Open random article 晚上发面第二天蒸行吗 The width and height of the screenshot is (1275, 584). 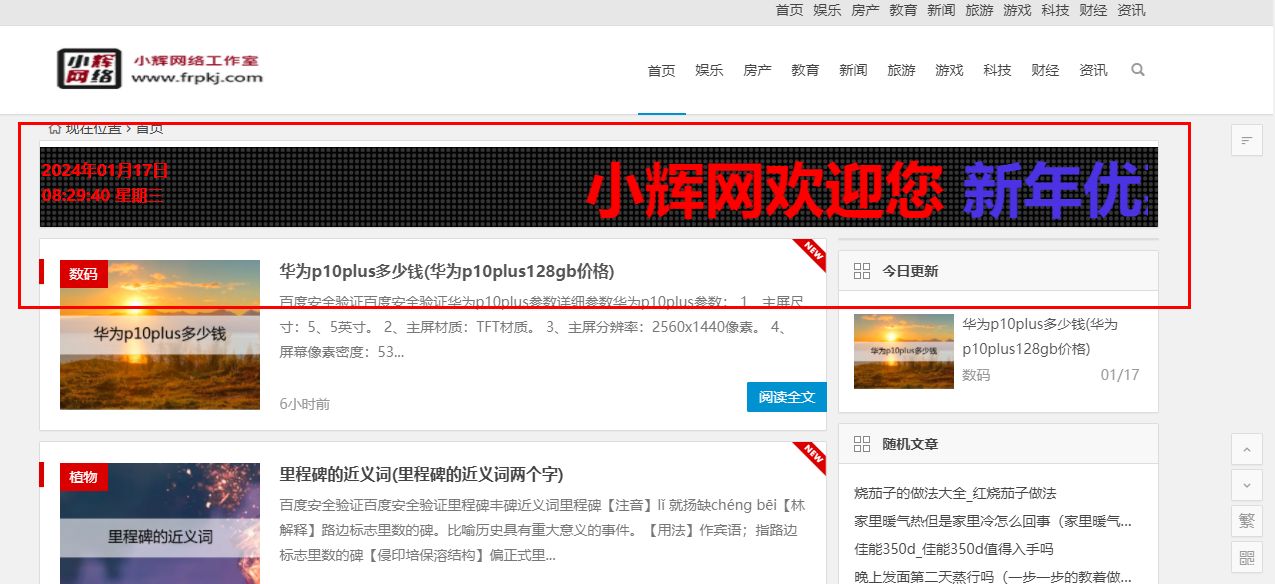coord(993,577)
